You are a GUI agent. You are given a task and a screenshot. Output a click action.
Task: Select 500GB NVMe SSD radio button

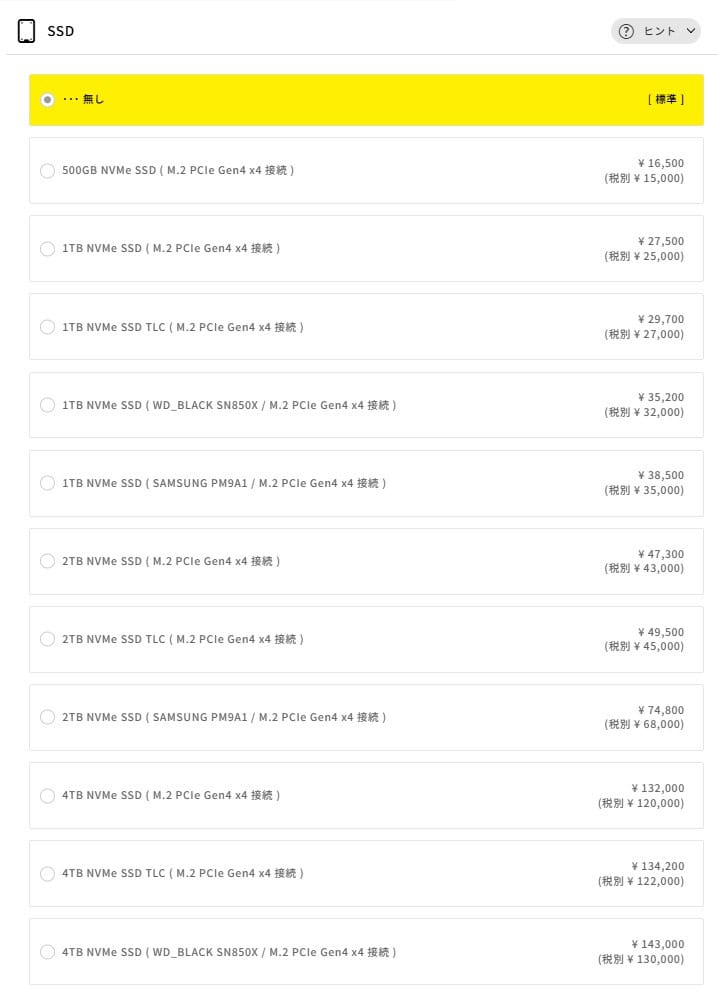click(47, 171)
